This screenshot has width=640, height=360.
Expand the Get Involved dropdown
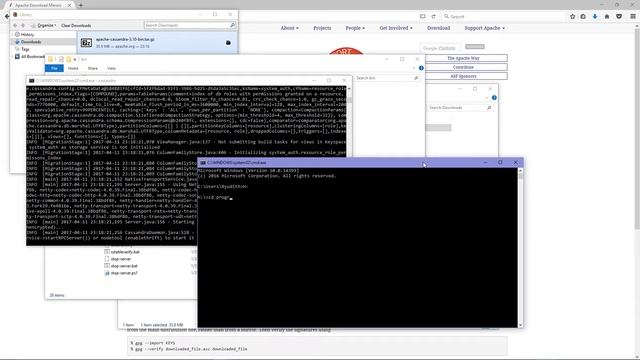[396, 28]
